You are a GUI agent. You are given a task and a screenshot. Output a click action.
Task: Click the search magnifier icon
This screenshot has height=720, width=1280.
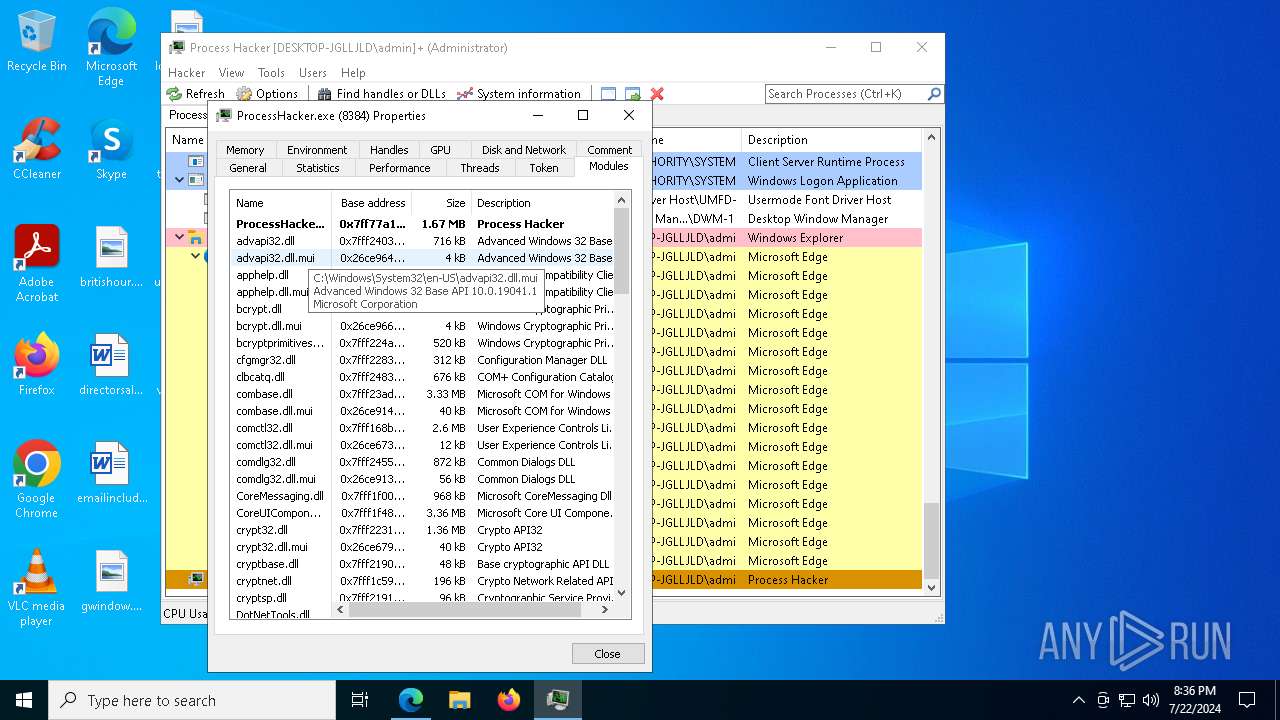point(934,94)
